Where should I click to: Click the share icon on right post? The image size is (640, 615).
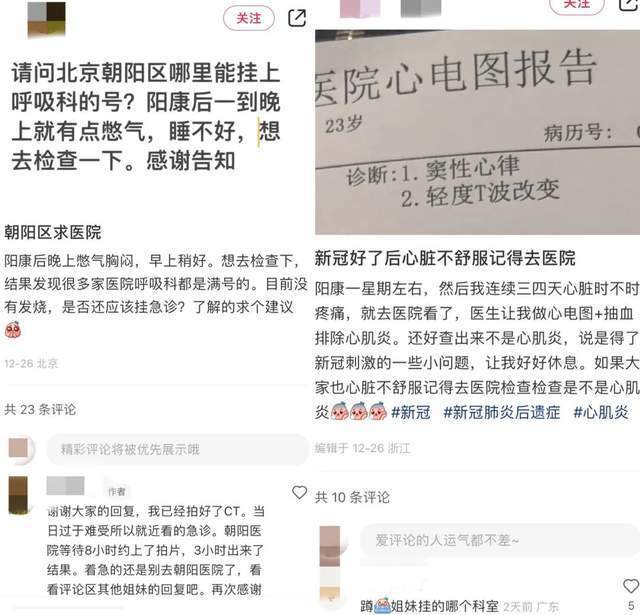coord(629,4)
